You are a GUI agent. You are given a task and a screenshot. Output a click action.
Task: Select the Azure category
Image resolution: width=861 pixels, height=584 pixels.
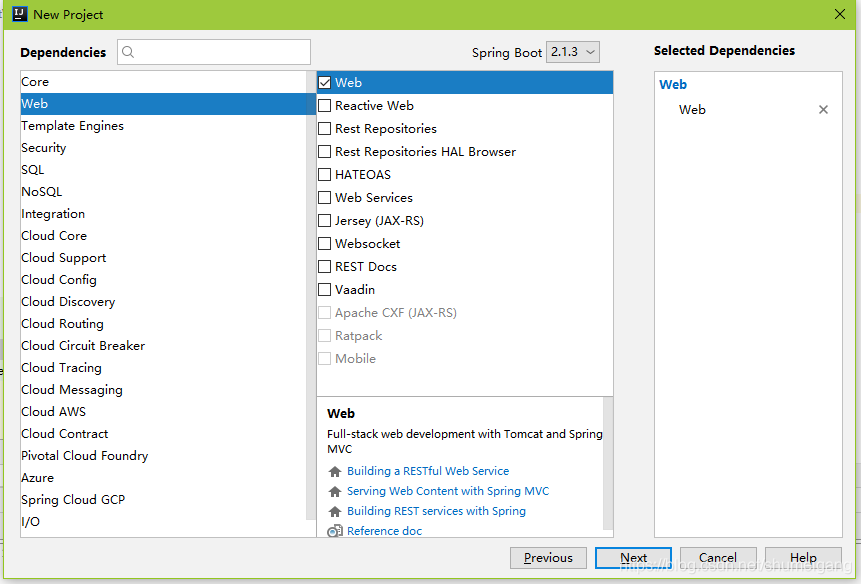click(x=164, y=478)
